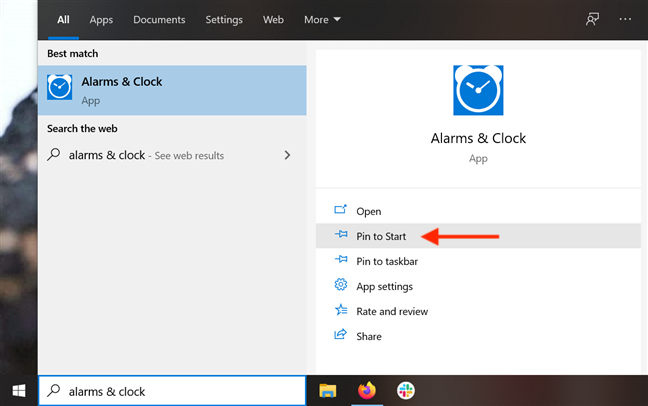This screenshot has width=648, height=406.
Task: Choose Pin to Start
Action: click(x=478, y=236)
